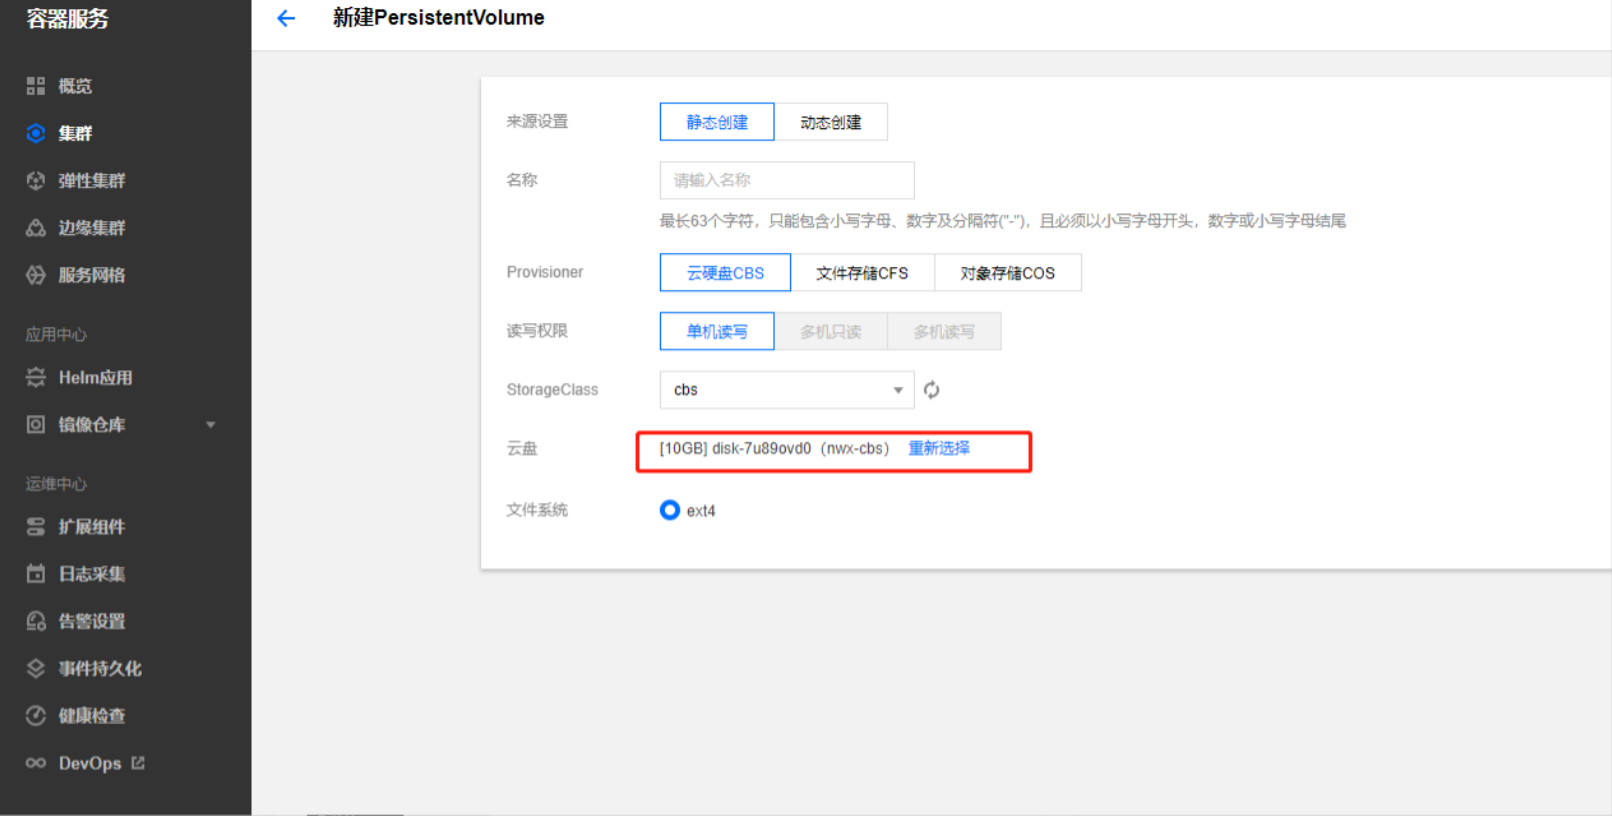Click the Helm应用 icon
The image size is (1612, 816).
(36, 377)
